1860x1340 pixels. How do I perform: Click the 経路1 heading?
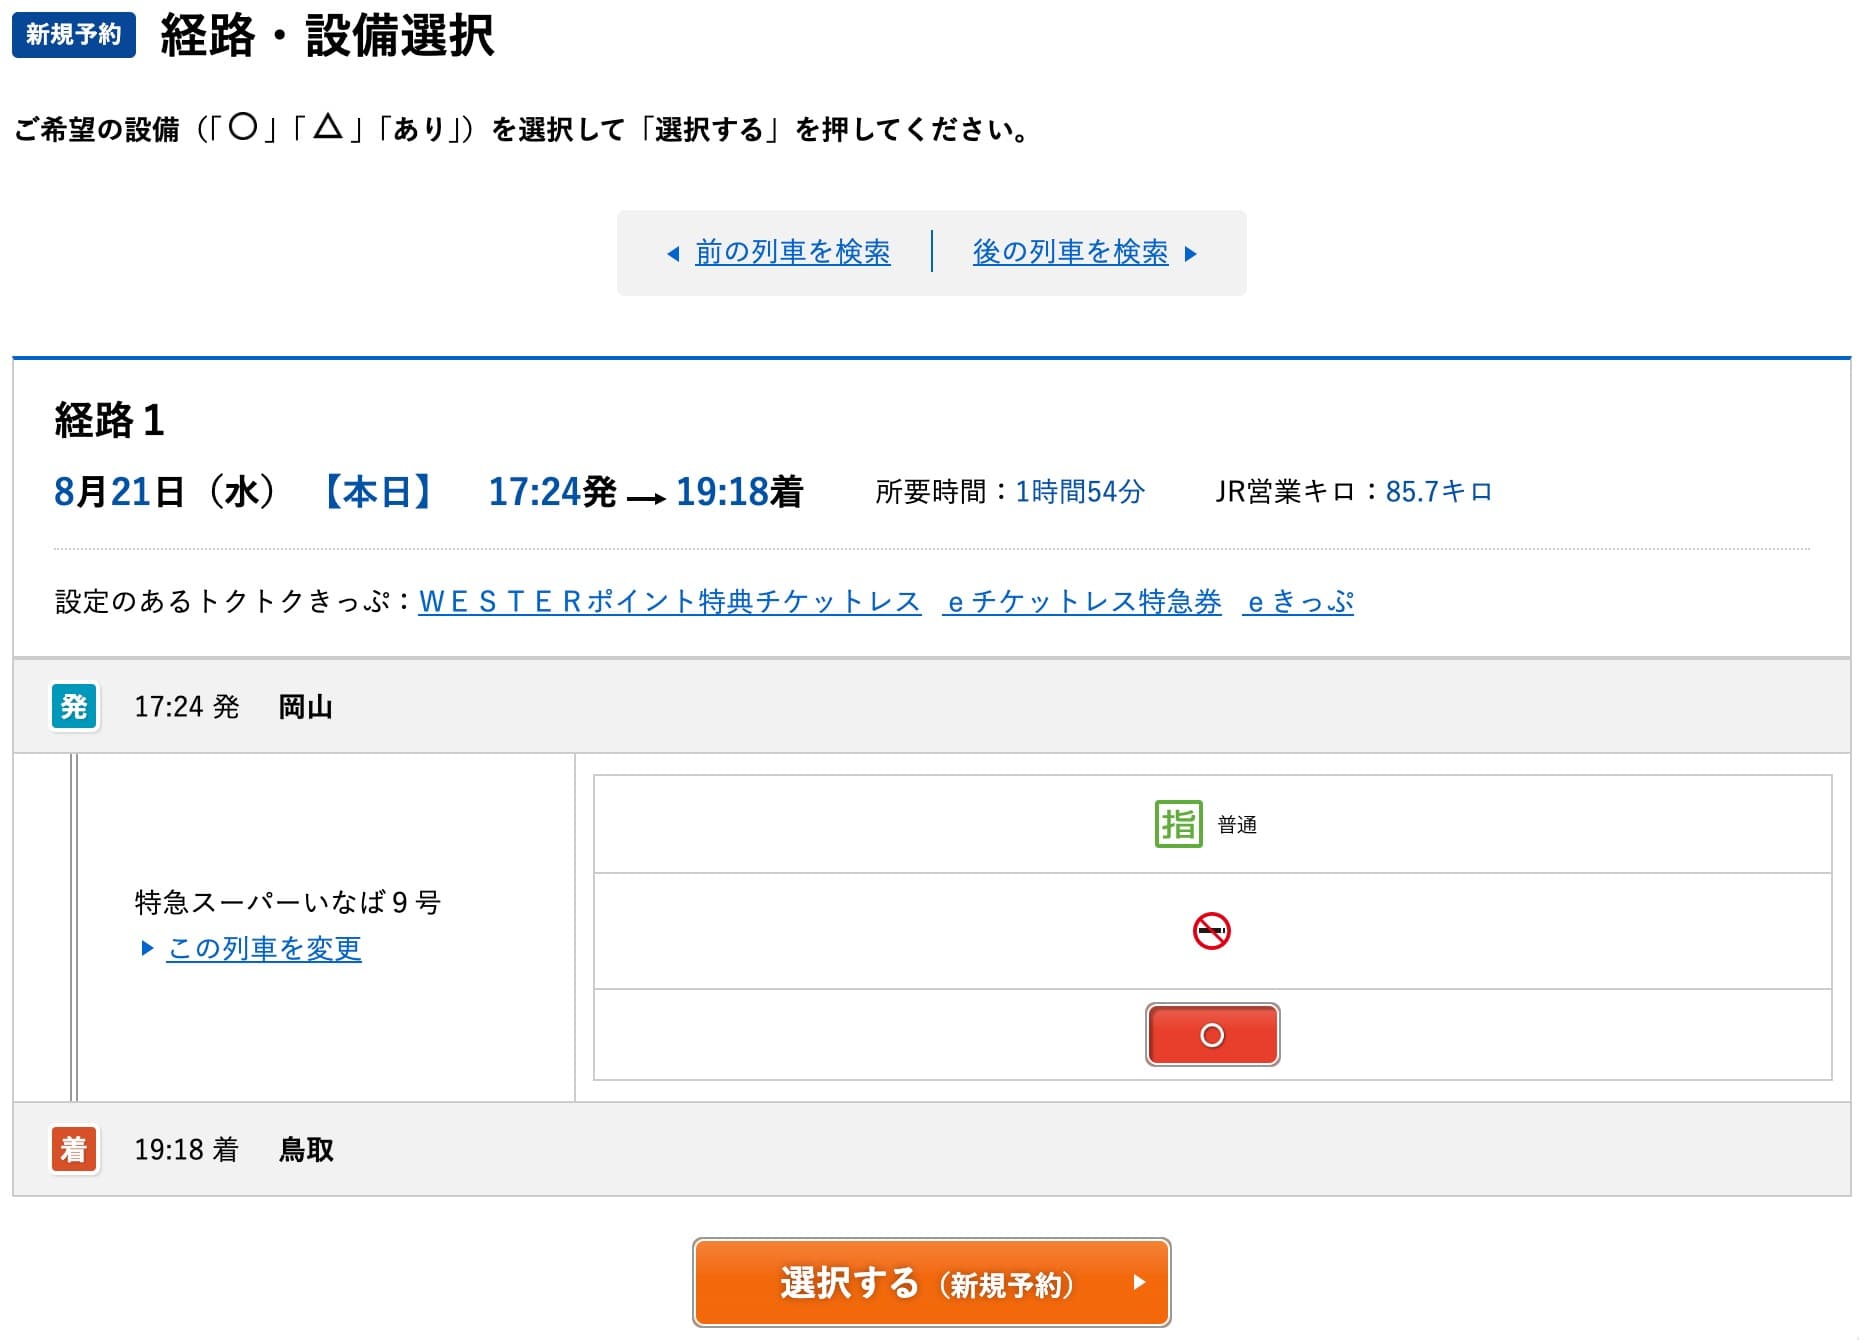(x=109, y=420)
